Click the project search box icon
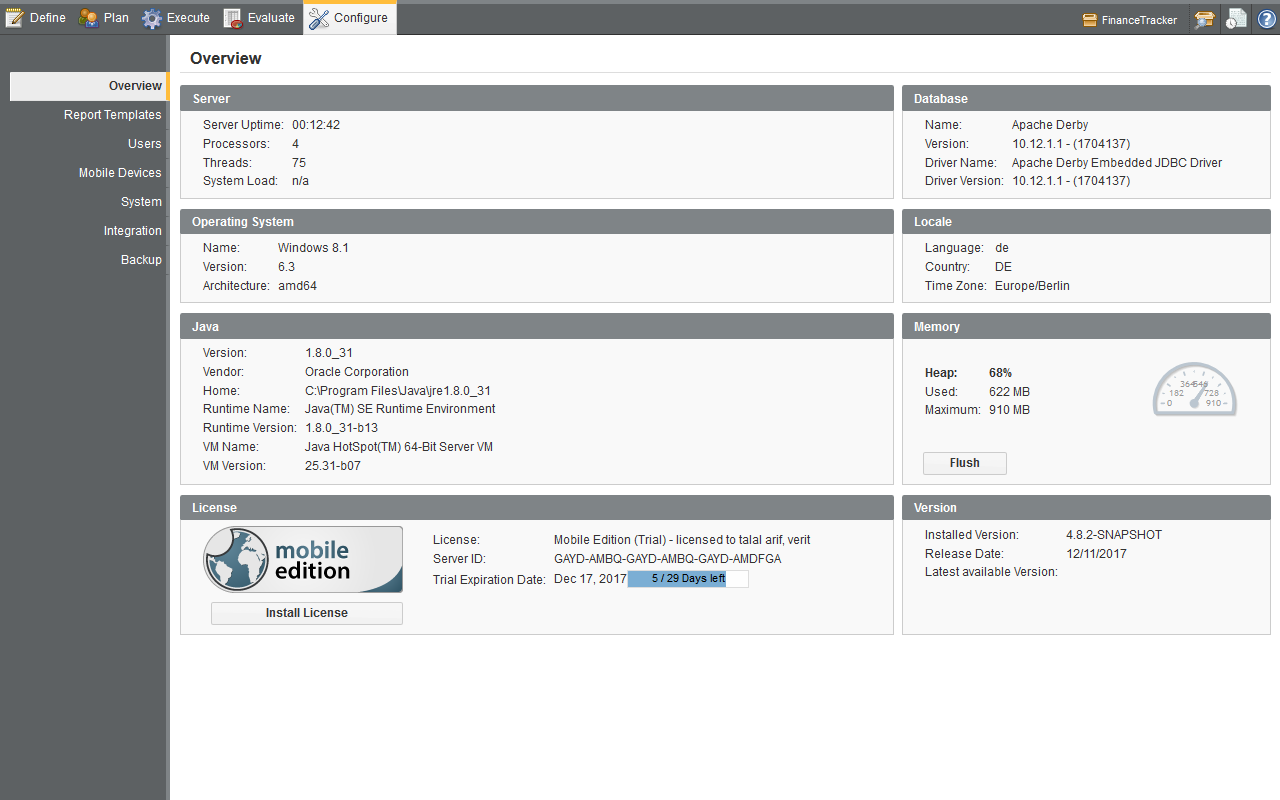Viewport: 1280px width, 800px height. [1204, 19]
